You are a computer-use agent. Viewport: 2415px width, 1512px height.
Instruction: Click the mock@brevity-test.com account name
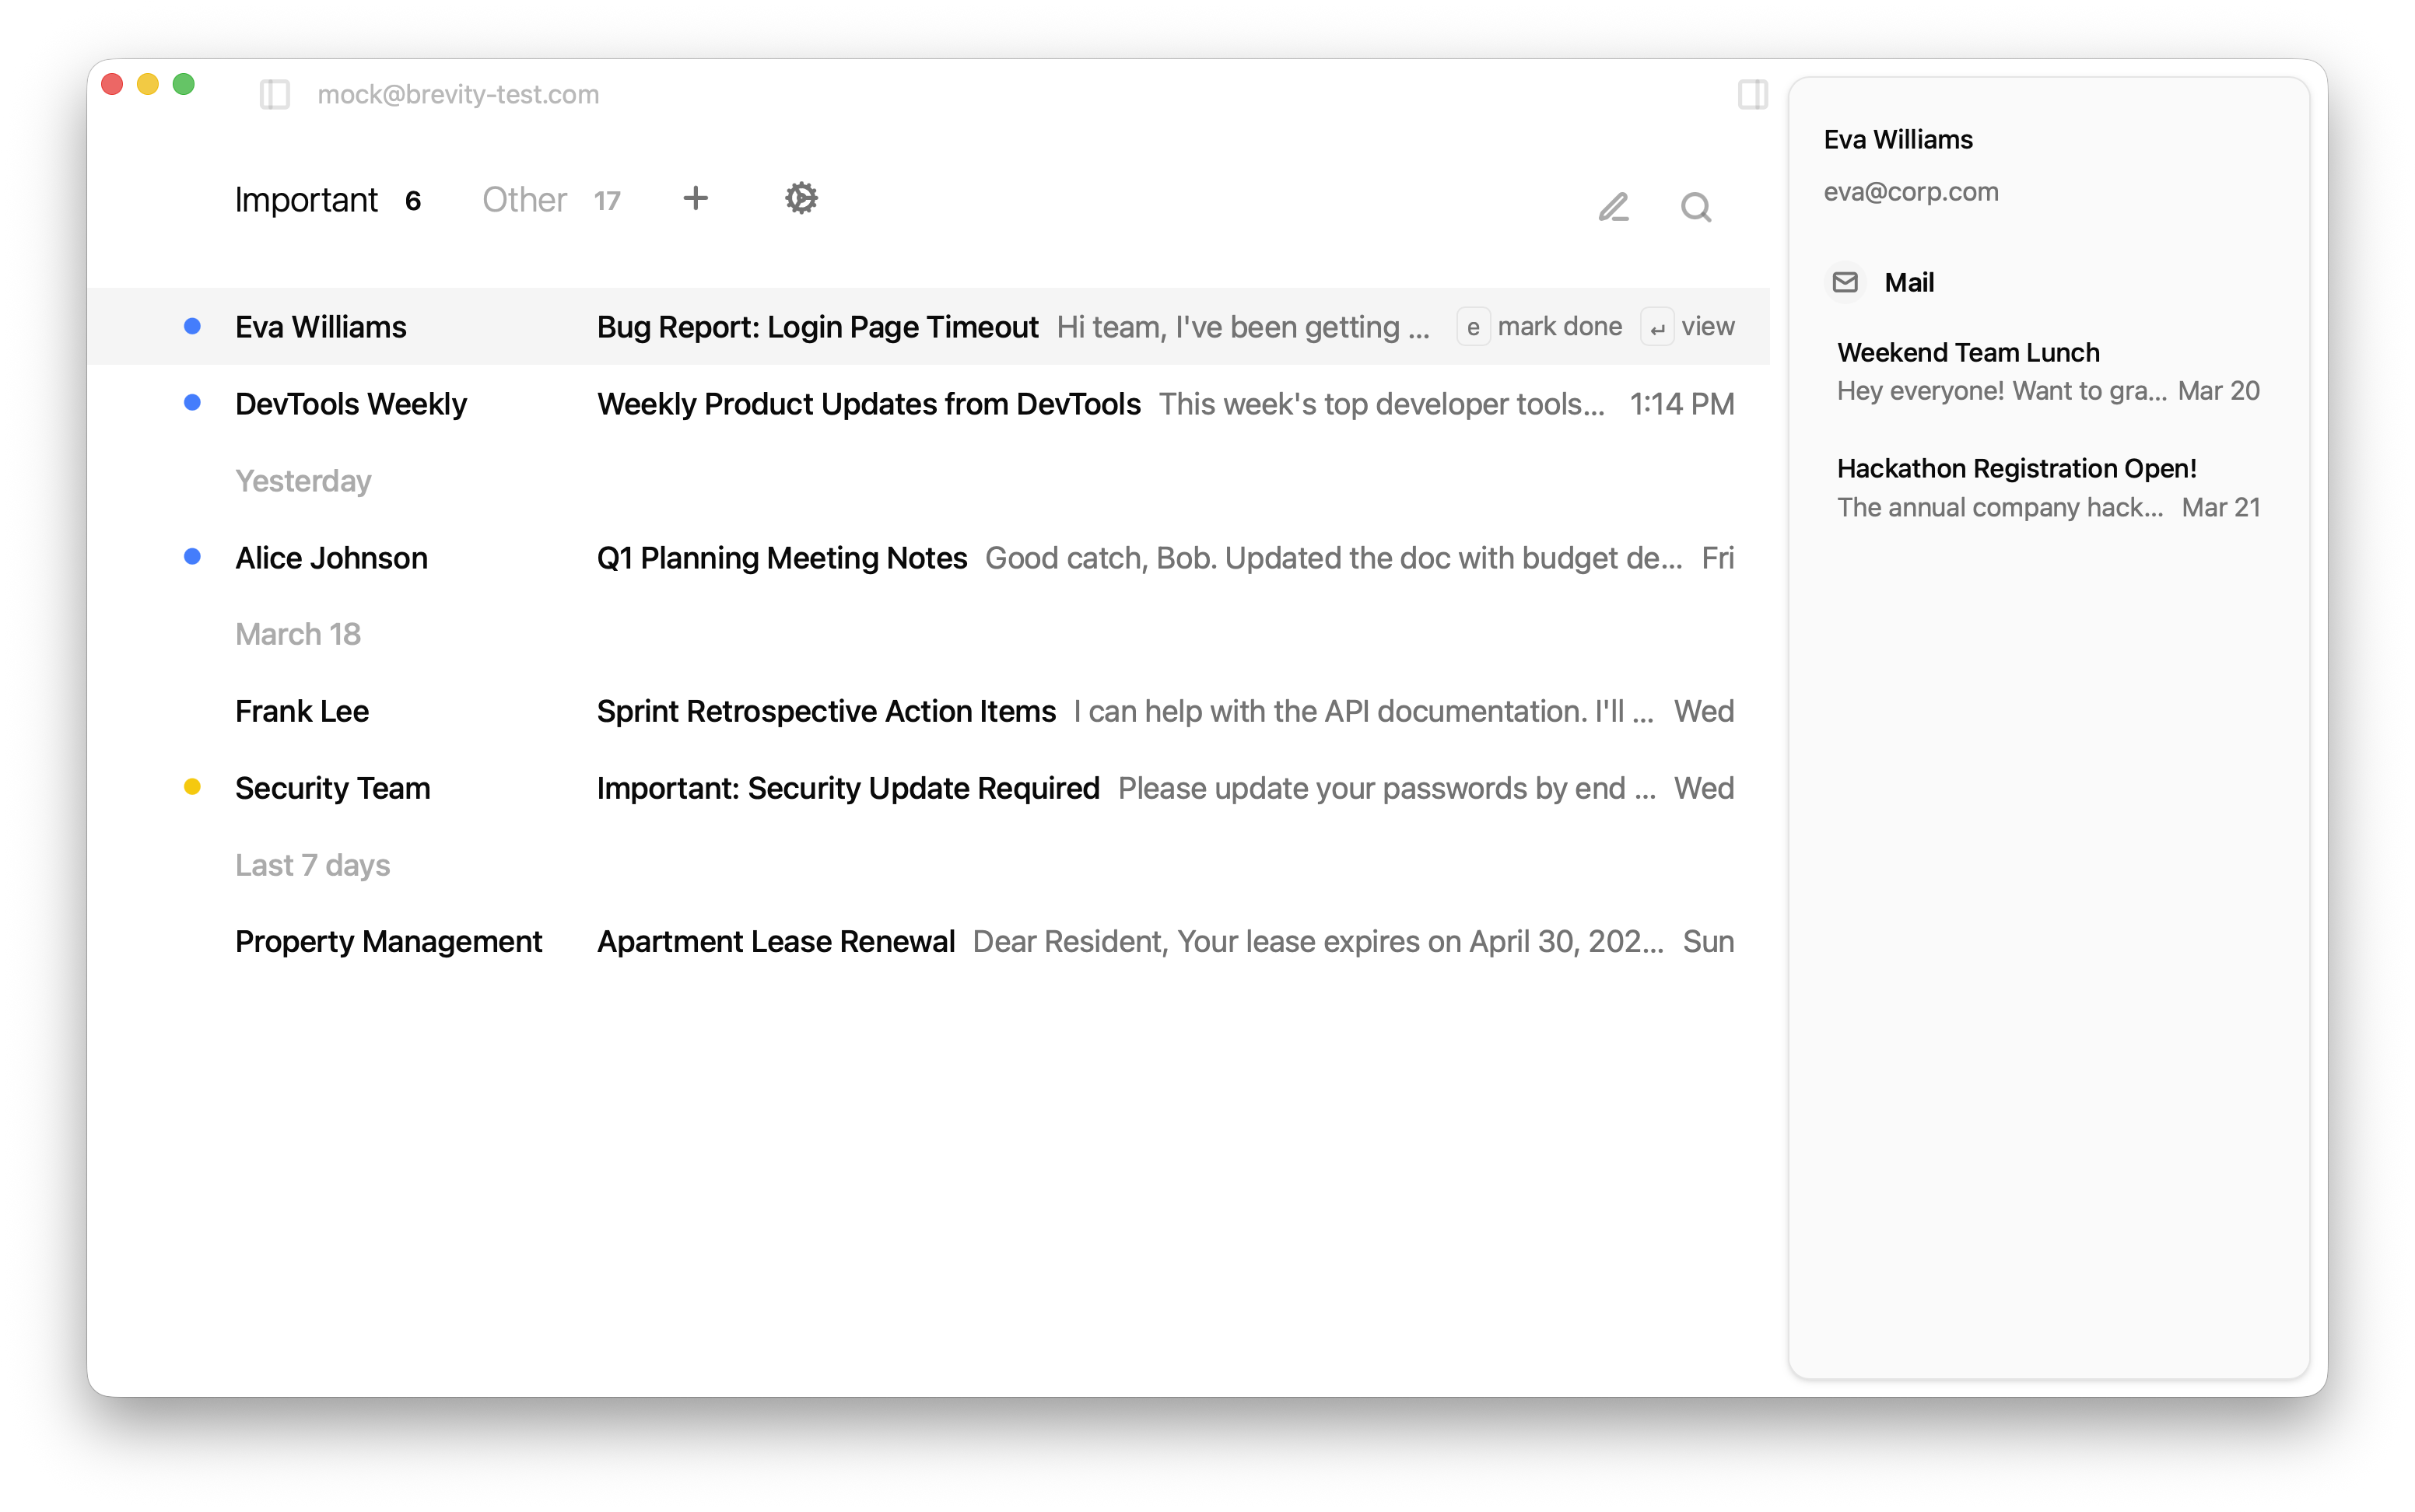(459, 94)
